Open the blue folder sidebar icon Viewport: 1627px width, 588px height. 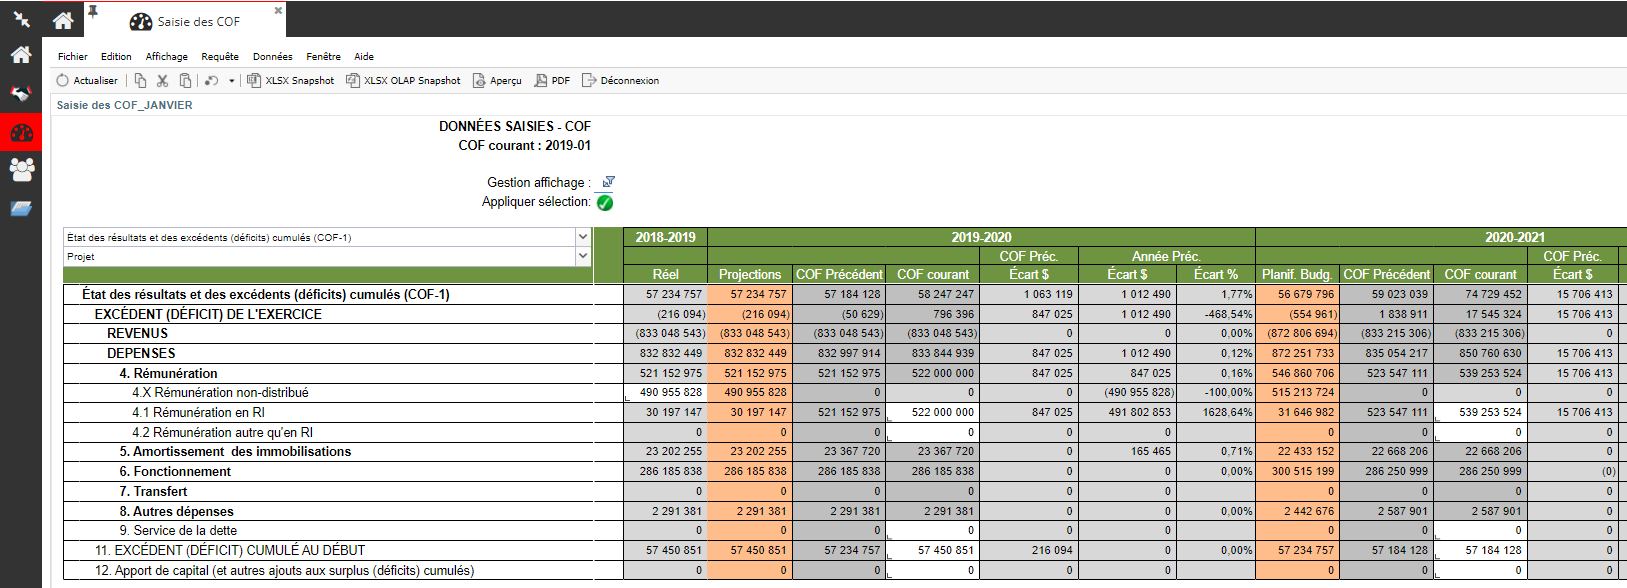(x=21, y=208)
